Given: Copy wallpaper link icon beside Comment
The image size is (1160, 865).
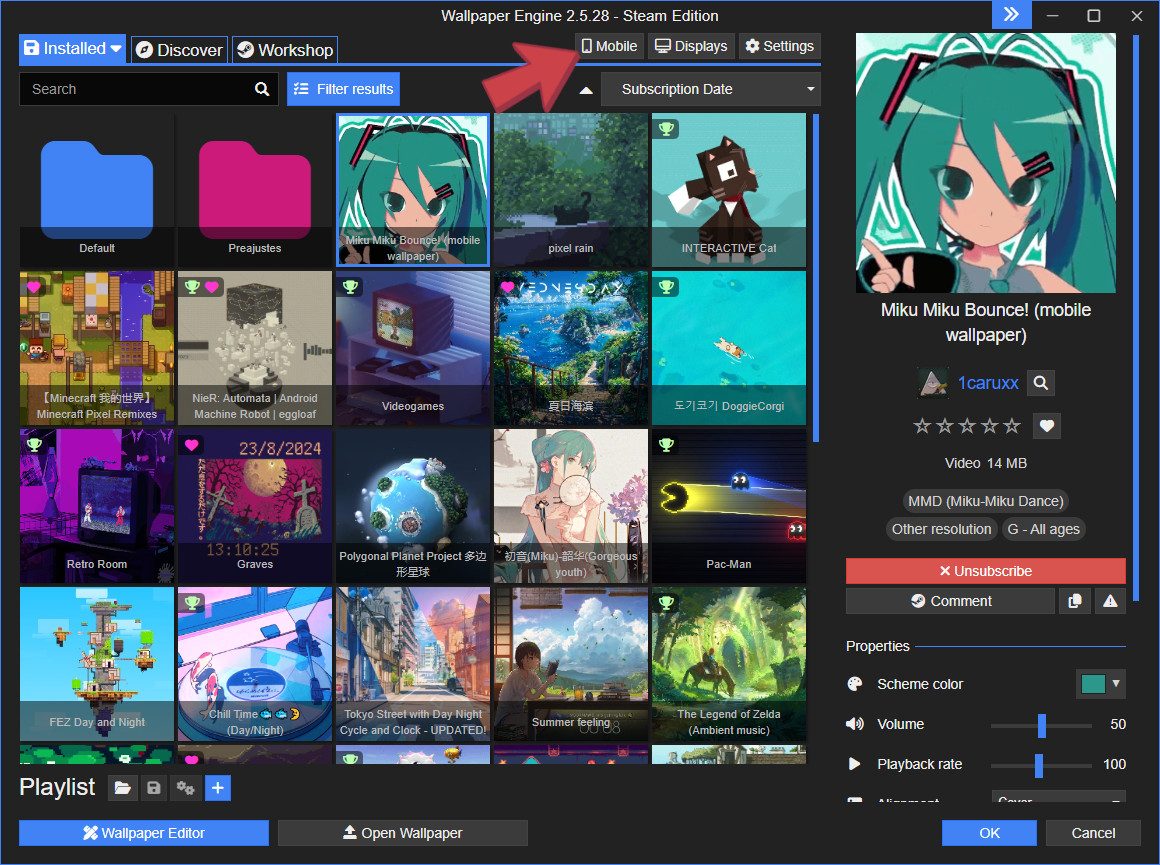Looking at the screenshot, I should point(1074,601).
